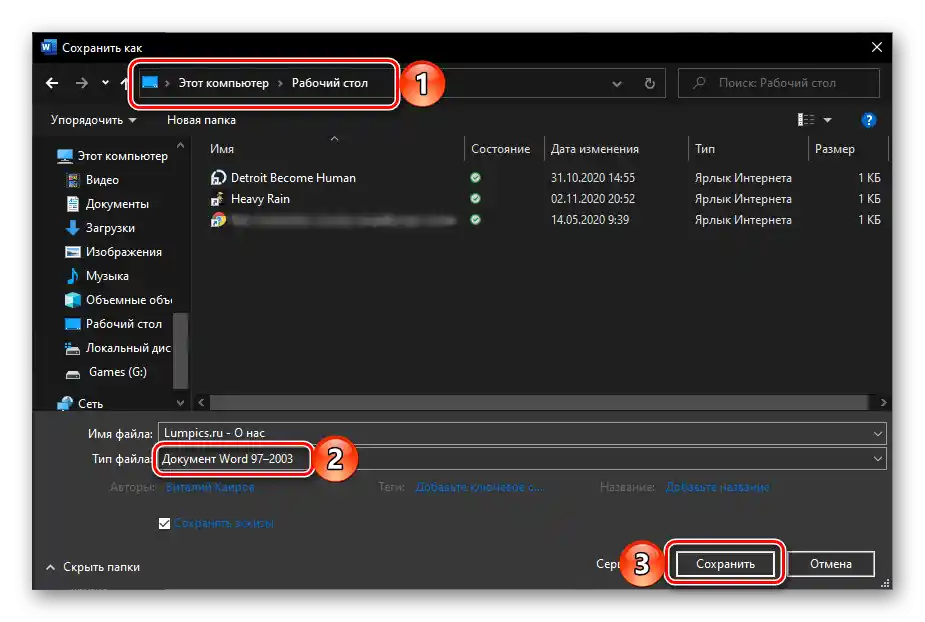Image resolution: width=925 pixels, height=622 pixels.
Task: Select the 'Detroit Become Human' file
Action: [293, 178]
